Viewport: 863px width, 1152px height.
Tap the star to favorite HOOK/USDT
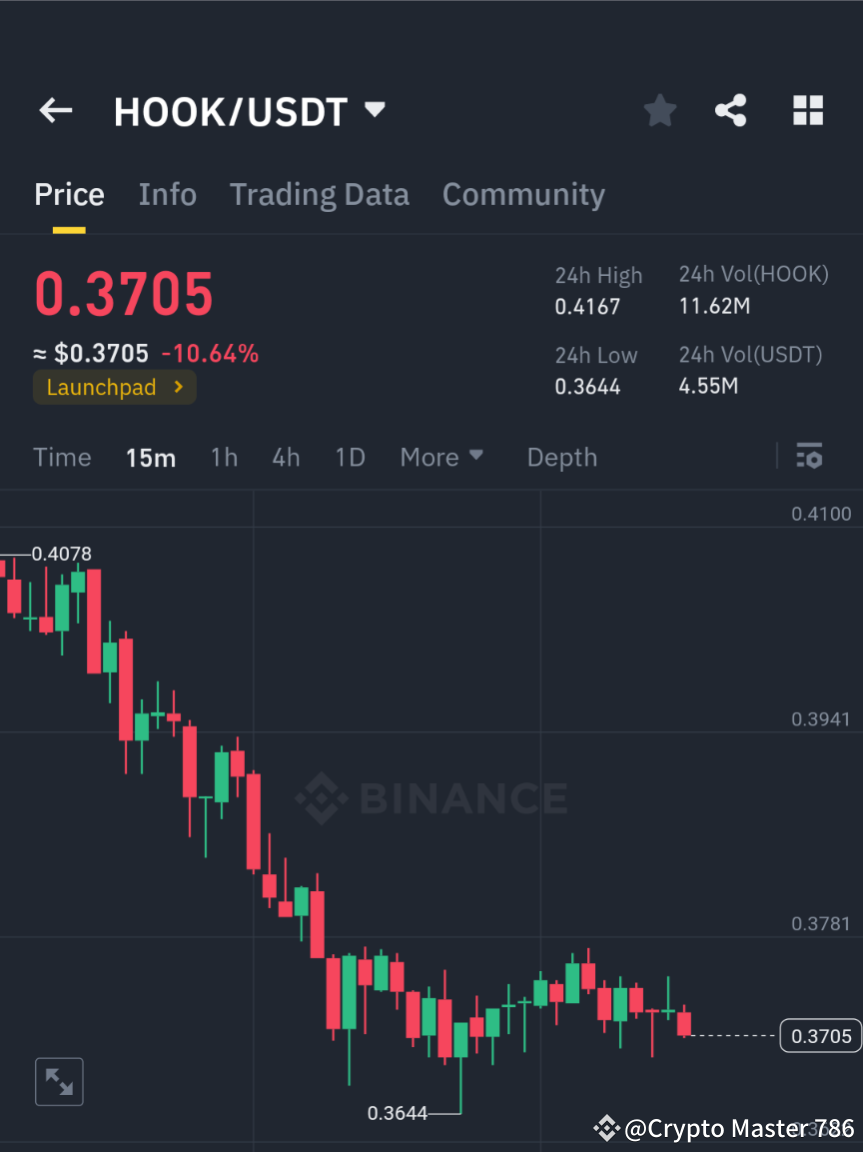click(x=659, y=110)
